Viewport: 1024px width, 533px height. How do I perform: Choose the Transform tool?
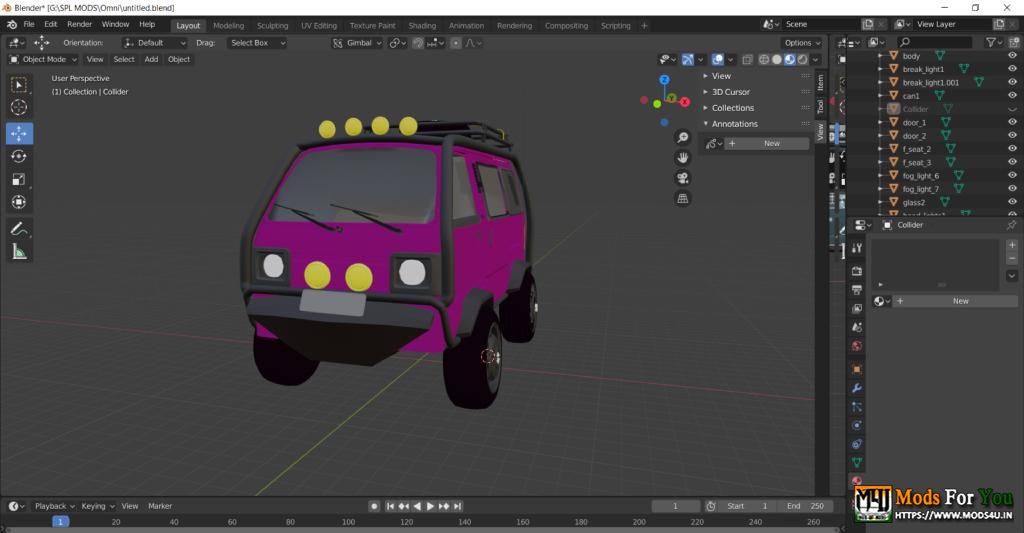(x=19, y=202)
